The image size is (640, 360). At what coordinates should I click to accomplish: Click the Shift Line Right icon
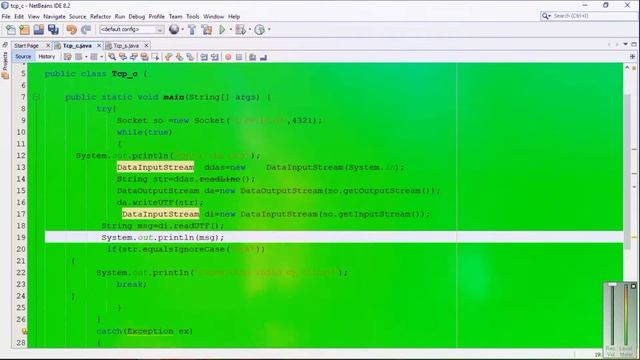pyautogui.click(x=215, y=57)
